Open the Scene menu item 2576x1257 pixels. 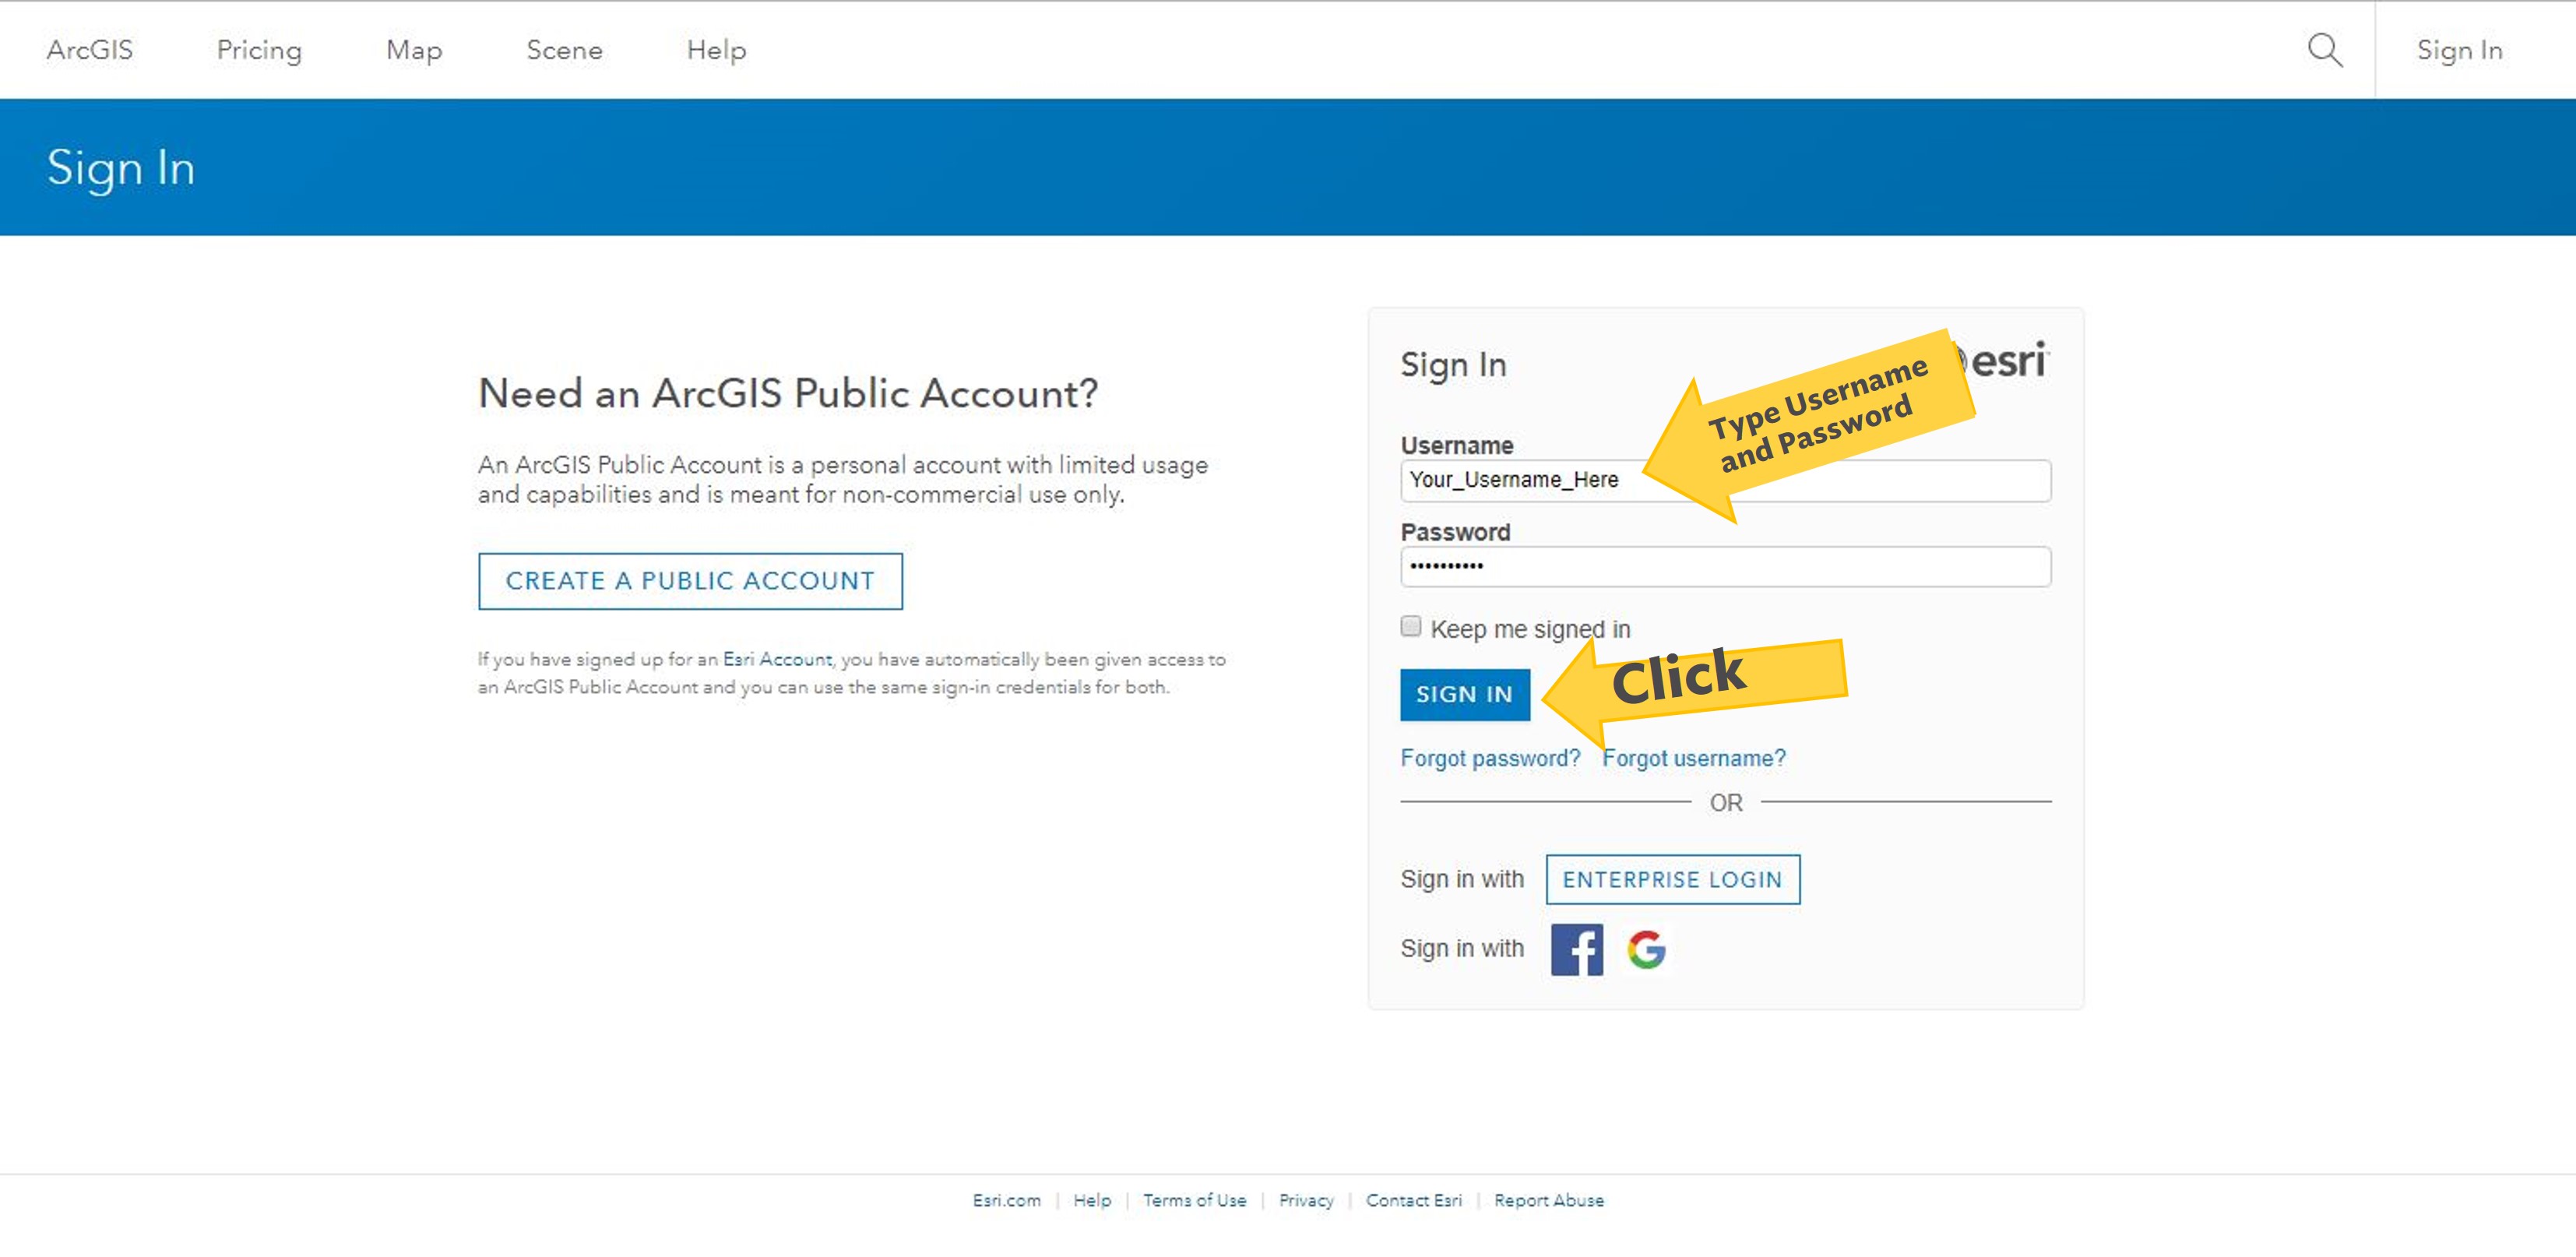point(564,50)
